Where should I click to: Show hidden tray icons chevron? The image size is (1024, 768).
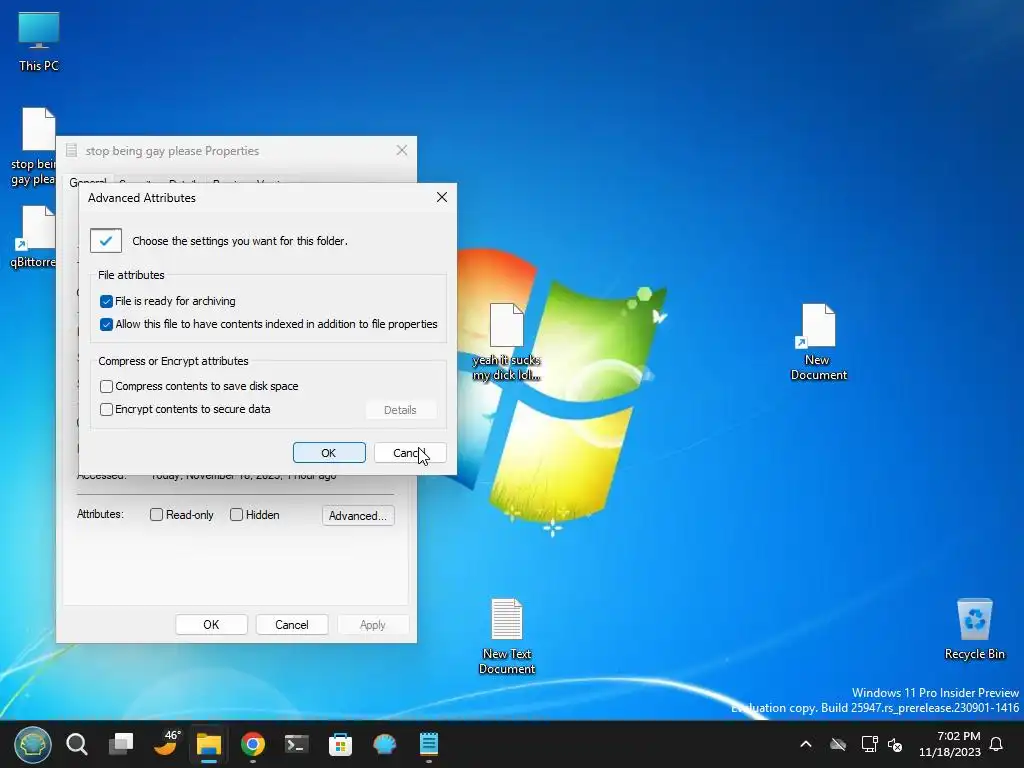(806, 744)
